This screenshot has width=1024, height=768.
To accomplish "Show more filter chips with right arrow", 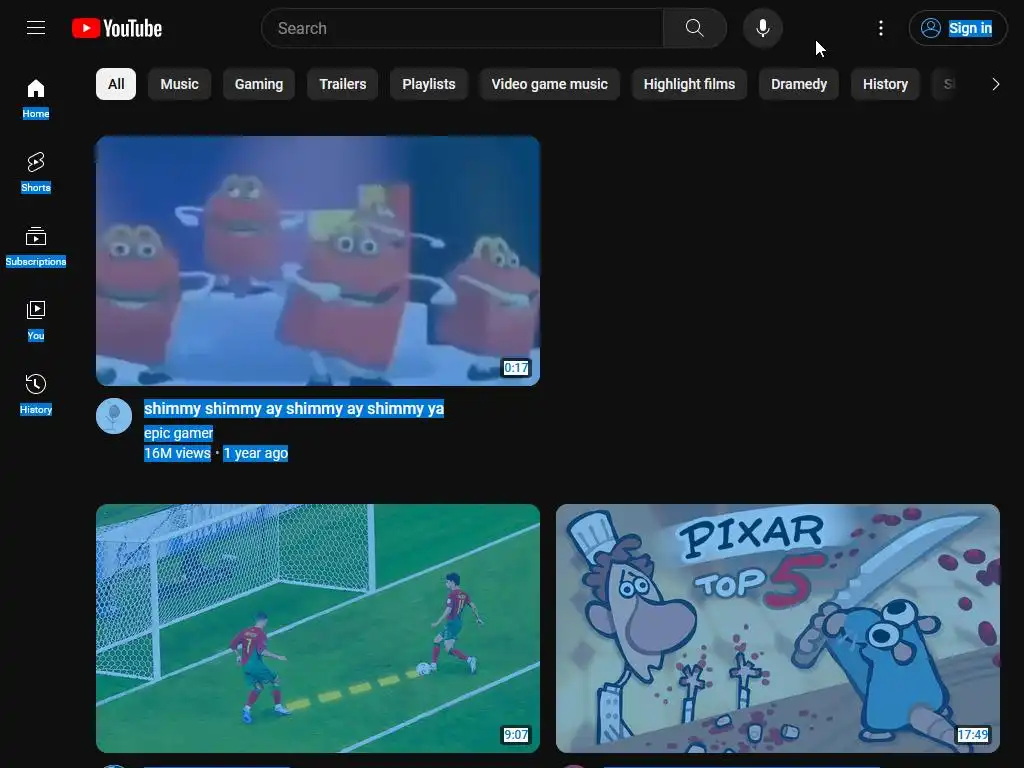I will click(995, 84).
